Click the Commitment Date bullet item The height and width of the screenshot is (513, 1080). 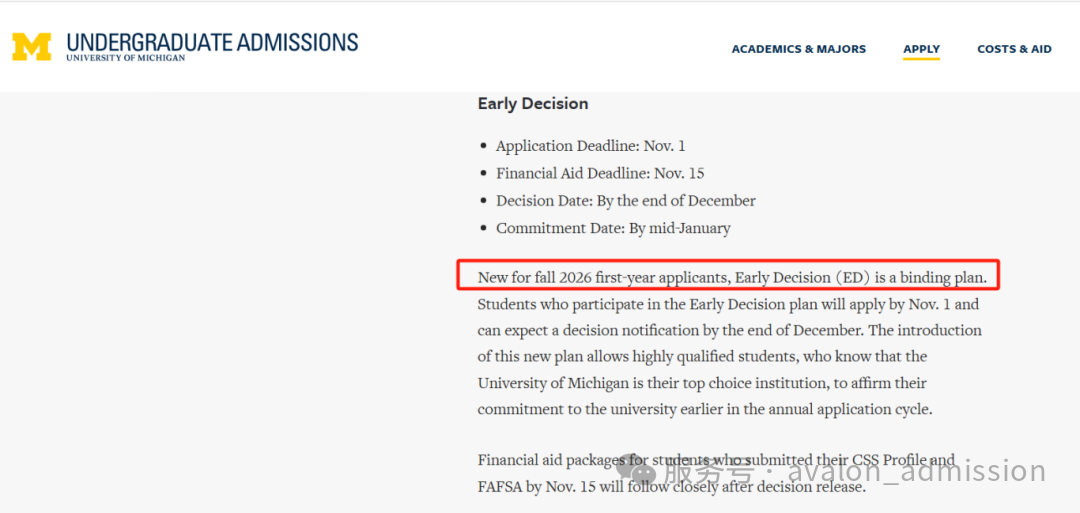pos(613,228)
